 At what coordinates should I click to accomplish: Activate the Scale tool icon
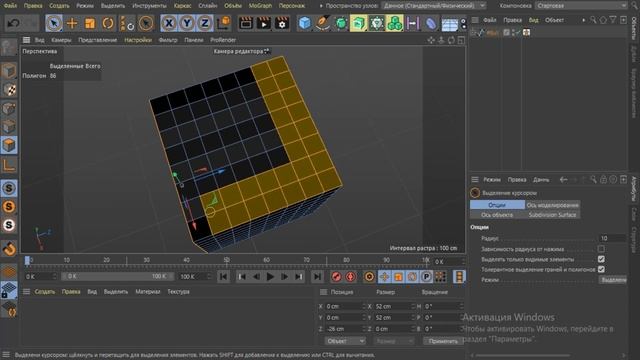(90, 23)
